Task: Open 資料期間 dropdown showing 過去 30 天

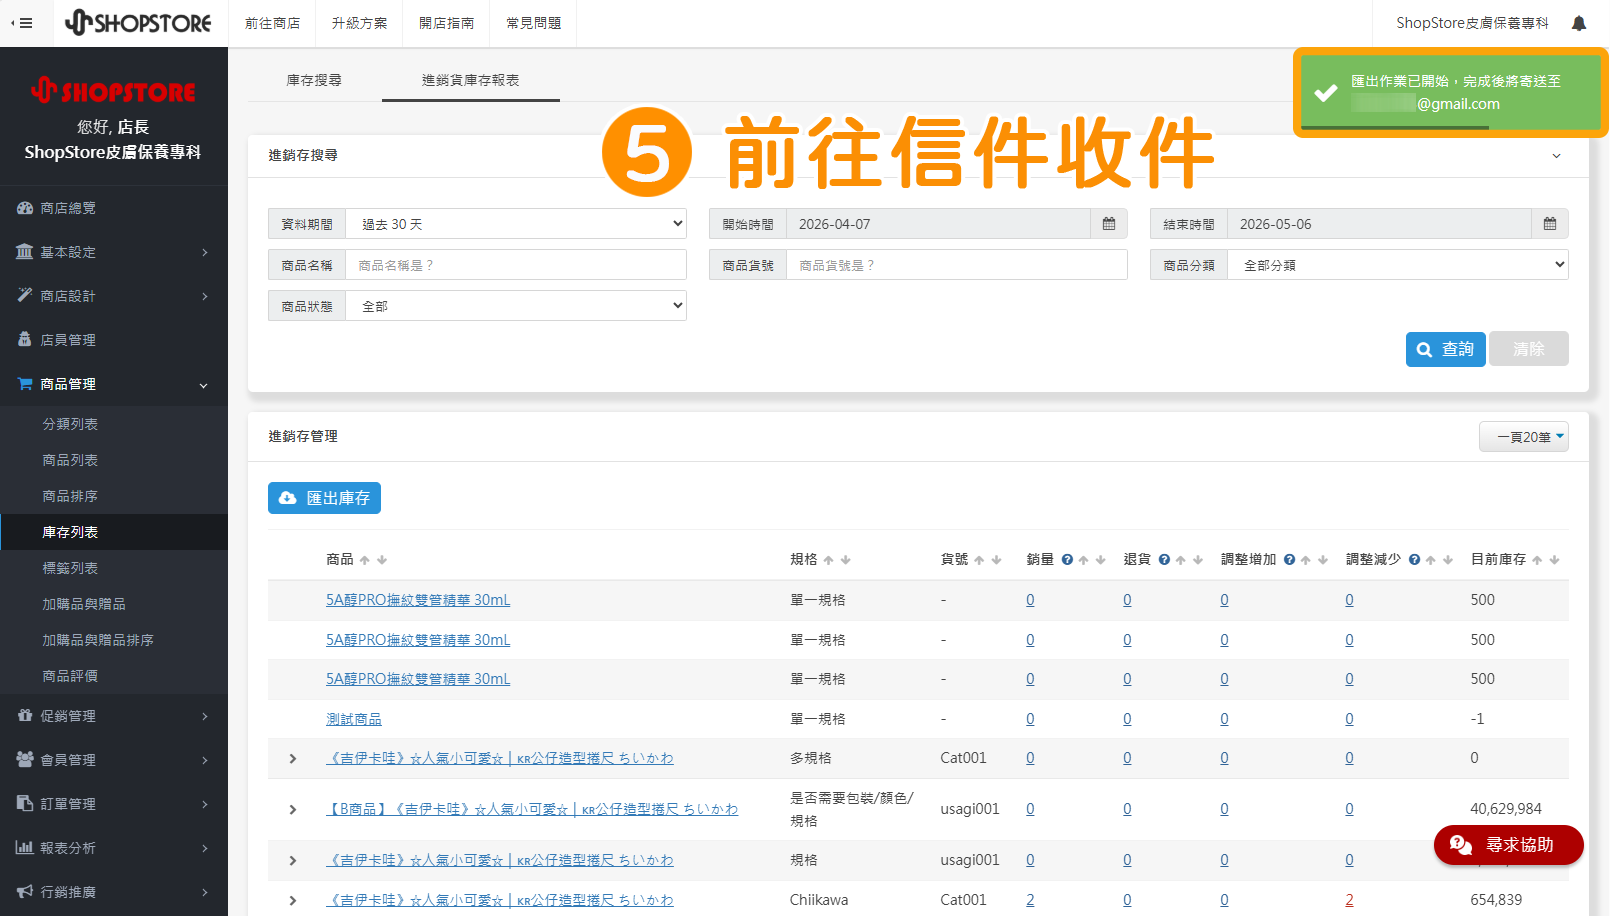Action: click(x=516, y=224)
